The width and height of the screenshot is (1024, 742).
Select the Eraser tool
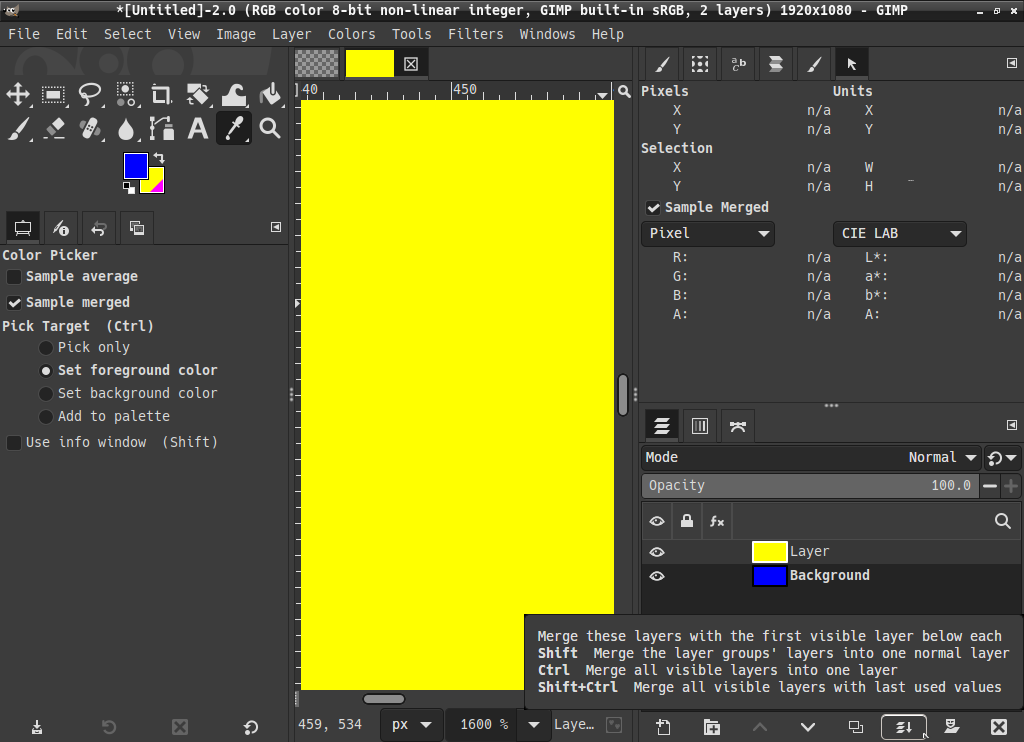point(54,128)
